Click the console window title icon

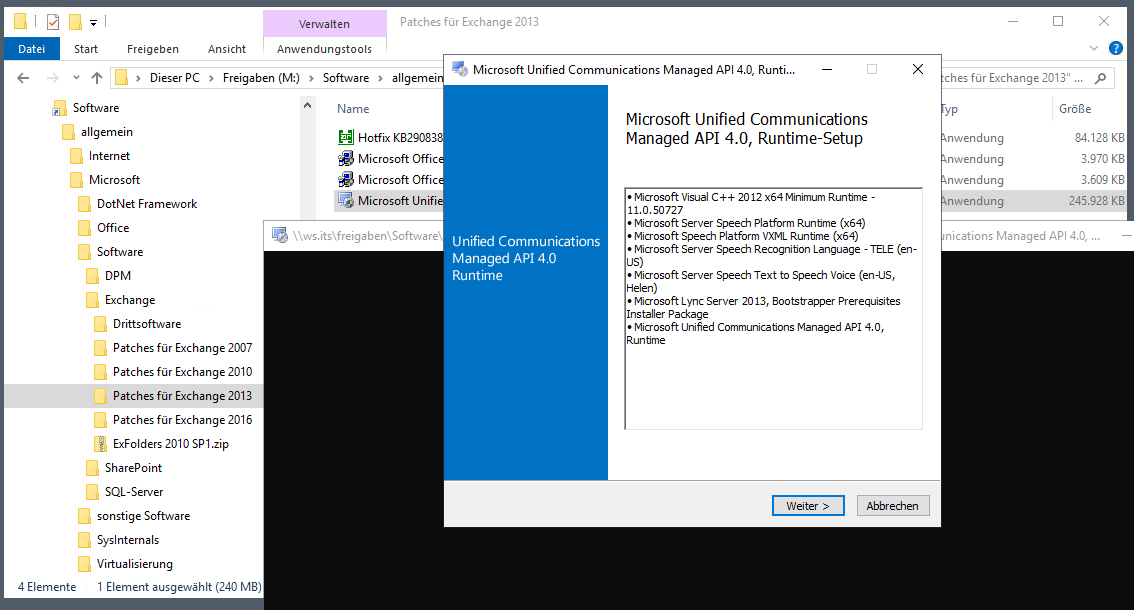click(279, 235)
